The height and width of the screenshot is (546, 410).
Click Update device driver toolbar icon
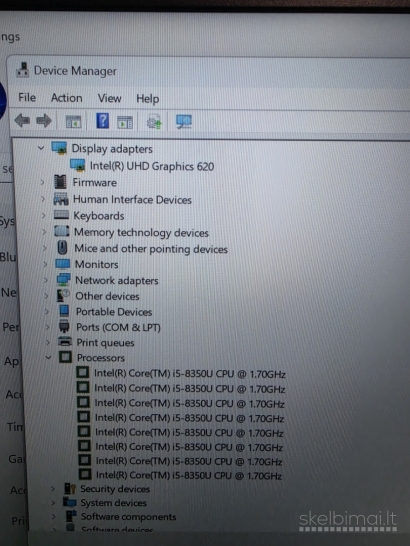click(154, 122)
